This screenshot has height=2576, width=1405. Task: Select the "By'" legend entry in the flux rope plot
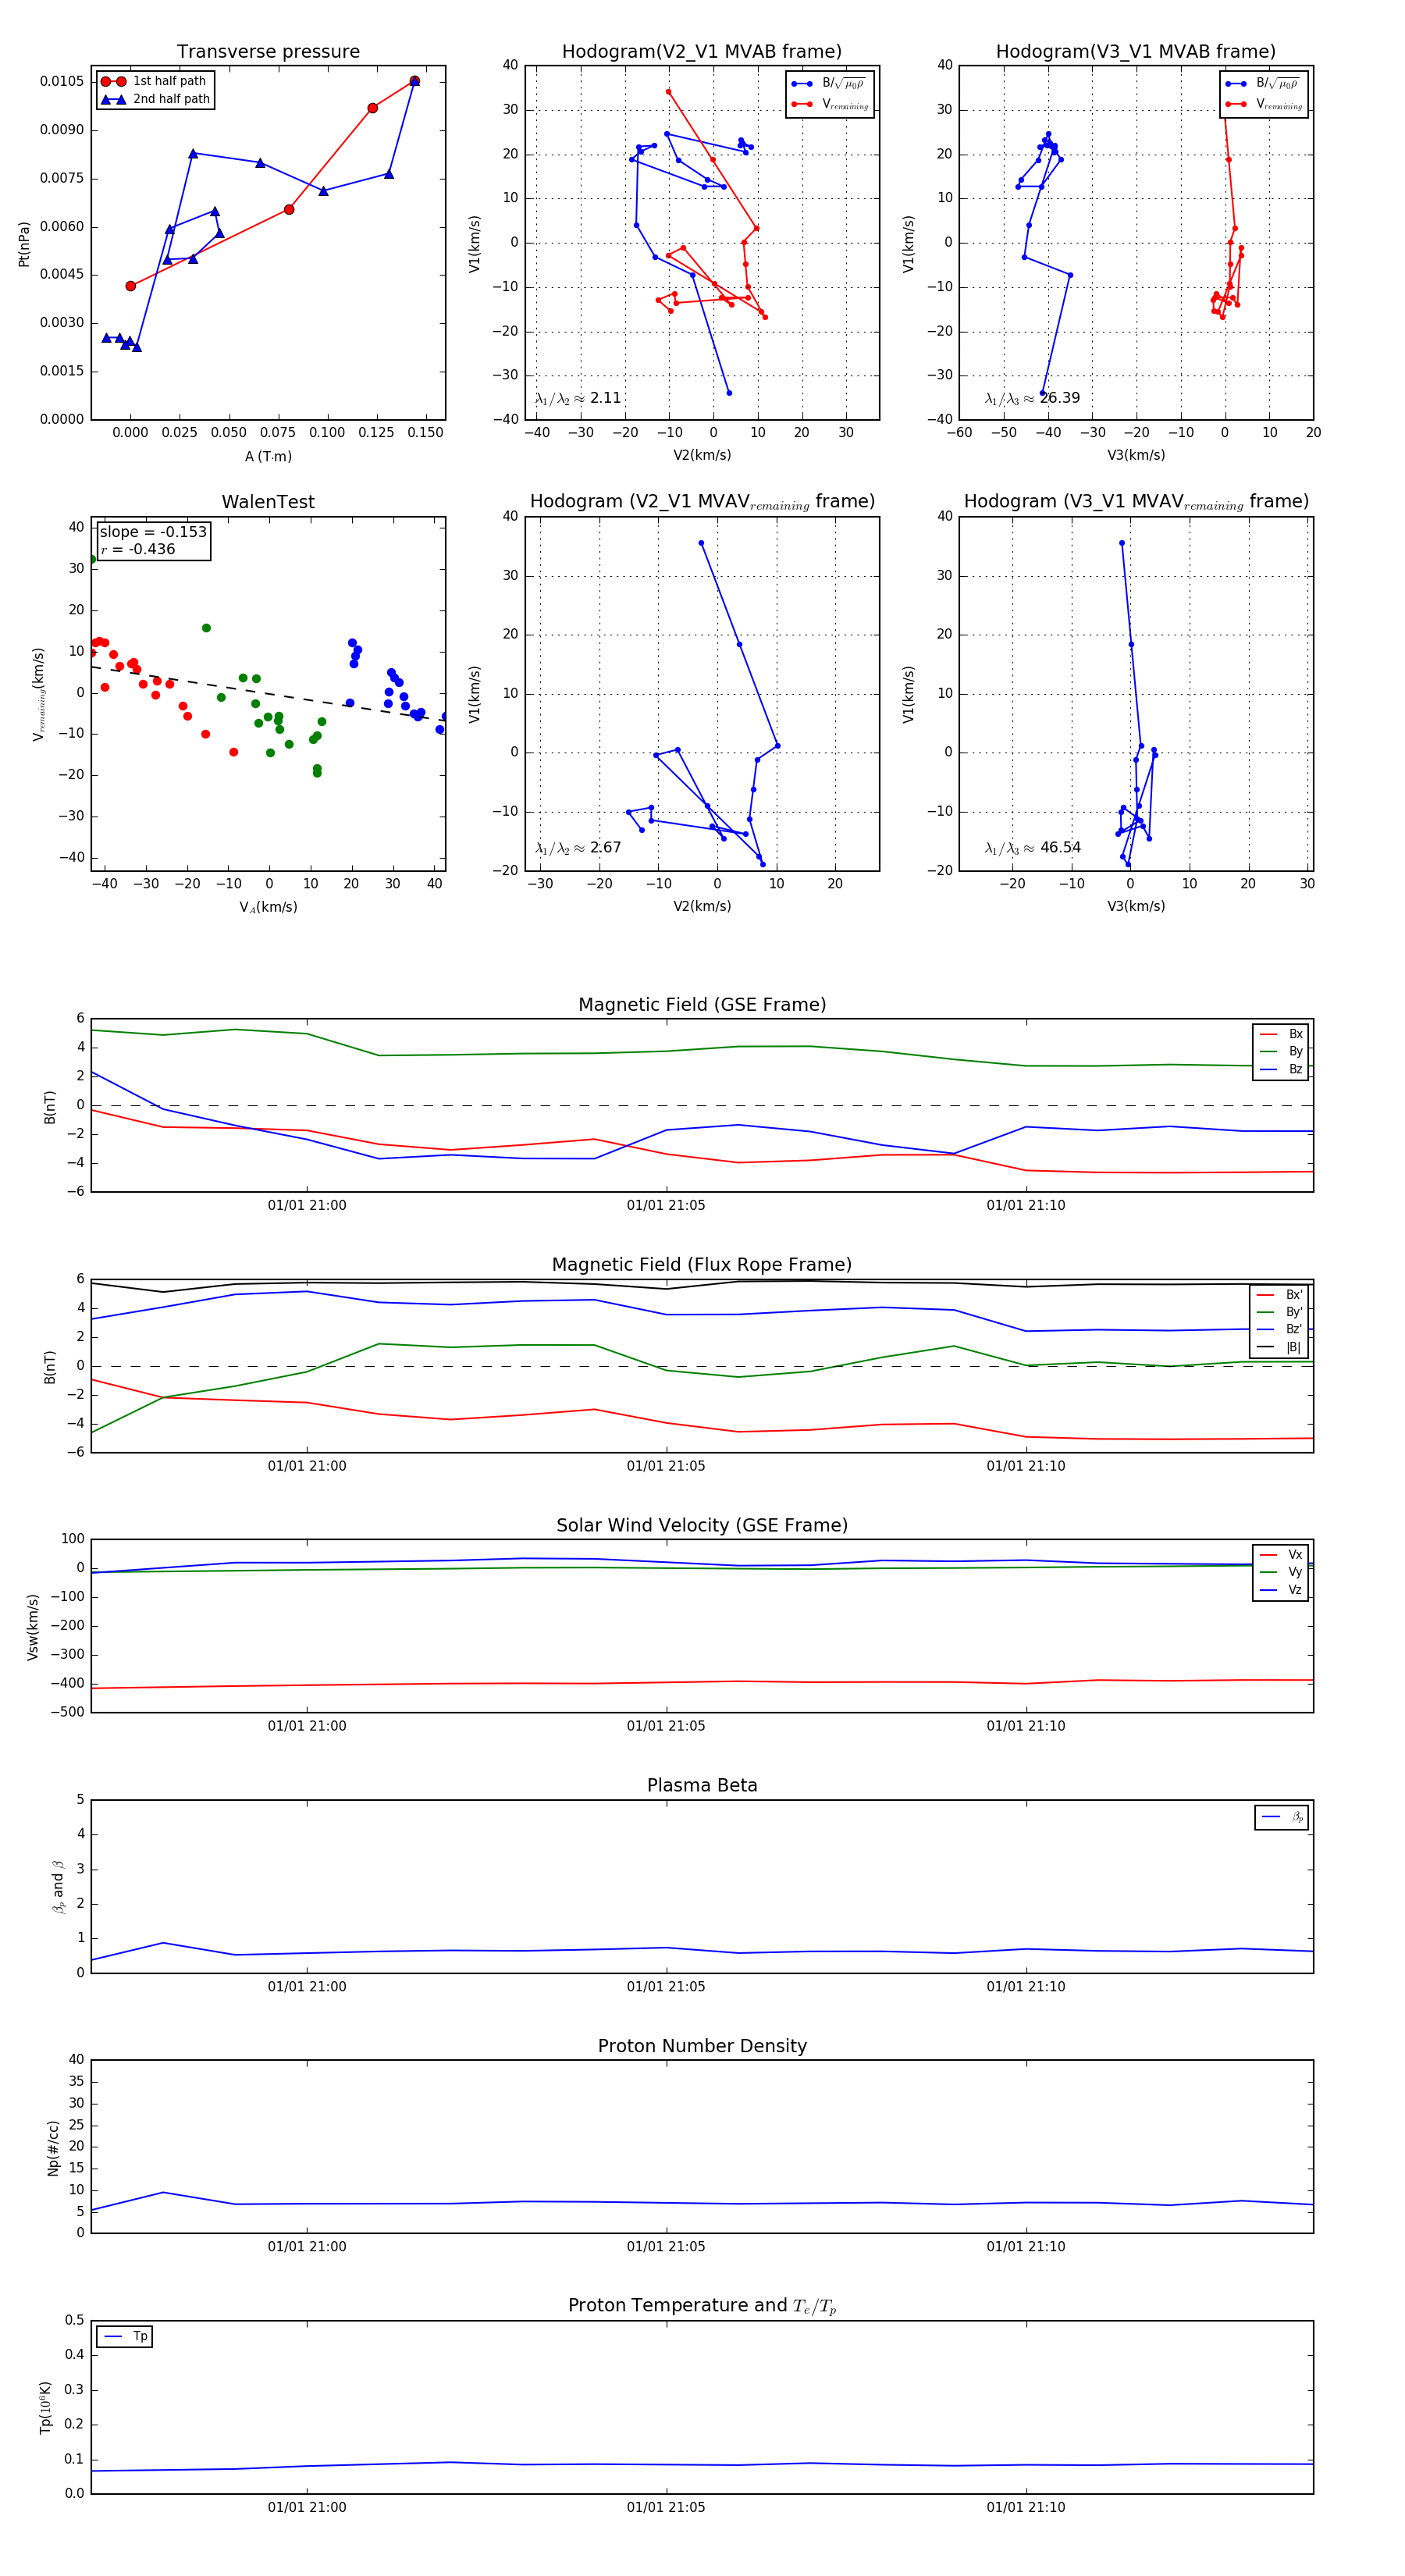1279,1312
